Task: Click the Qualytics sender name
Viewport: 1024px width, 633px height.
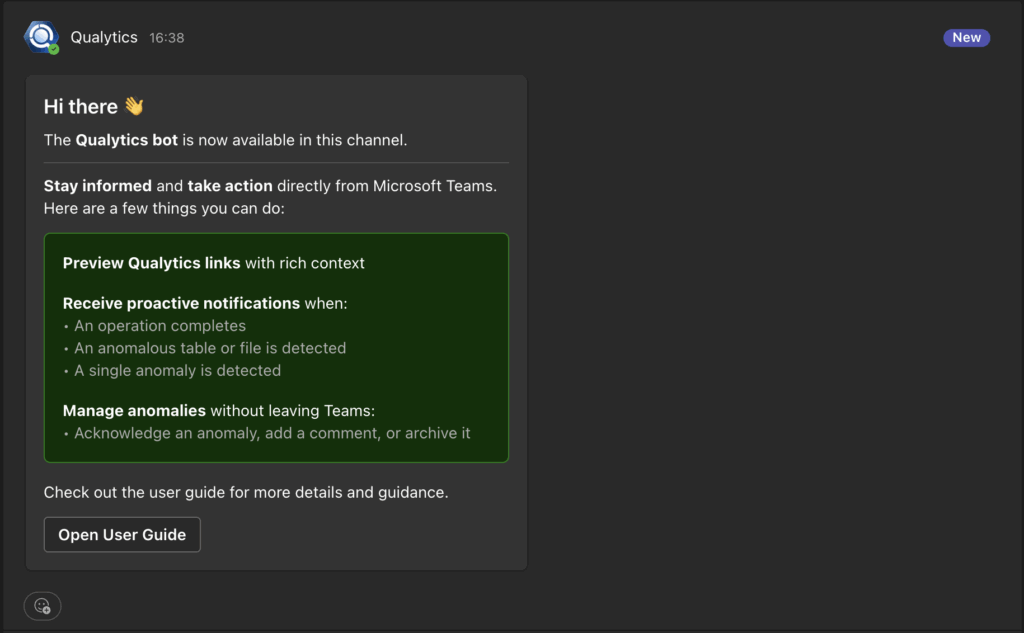Action: tap(104, 37)
